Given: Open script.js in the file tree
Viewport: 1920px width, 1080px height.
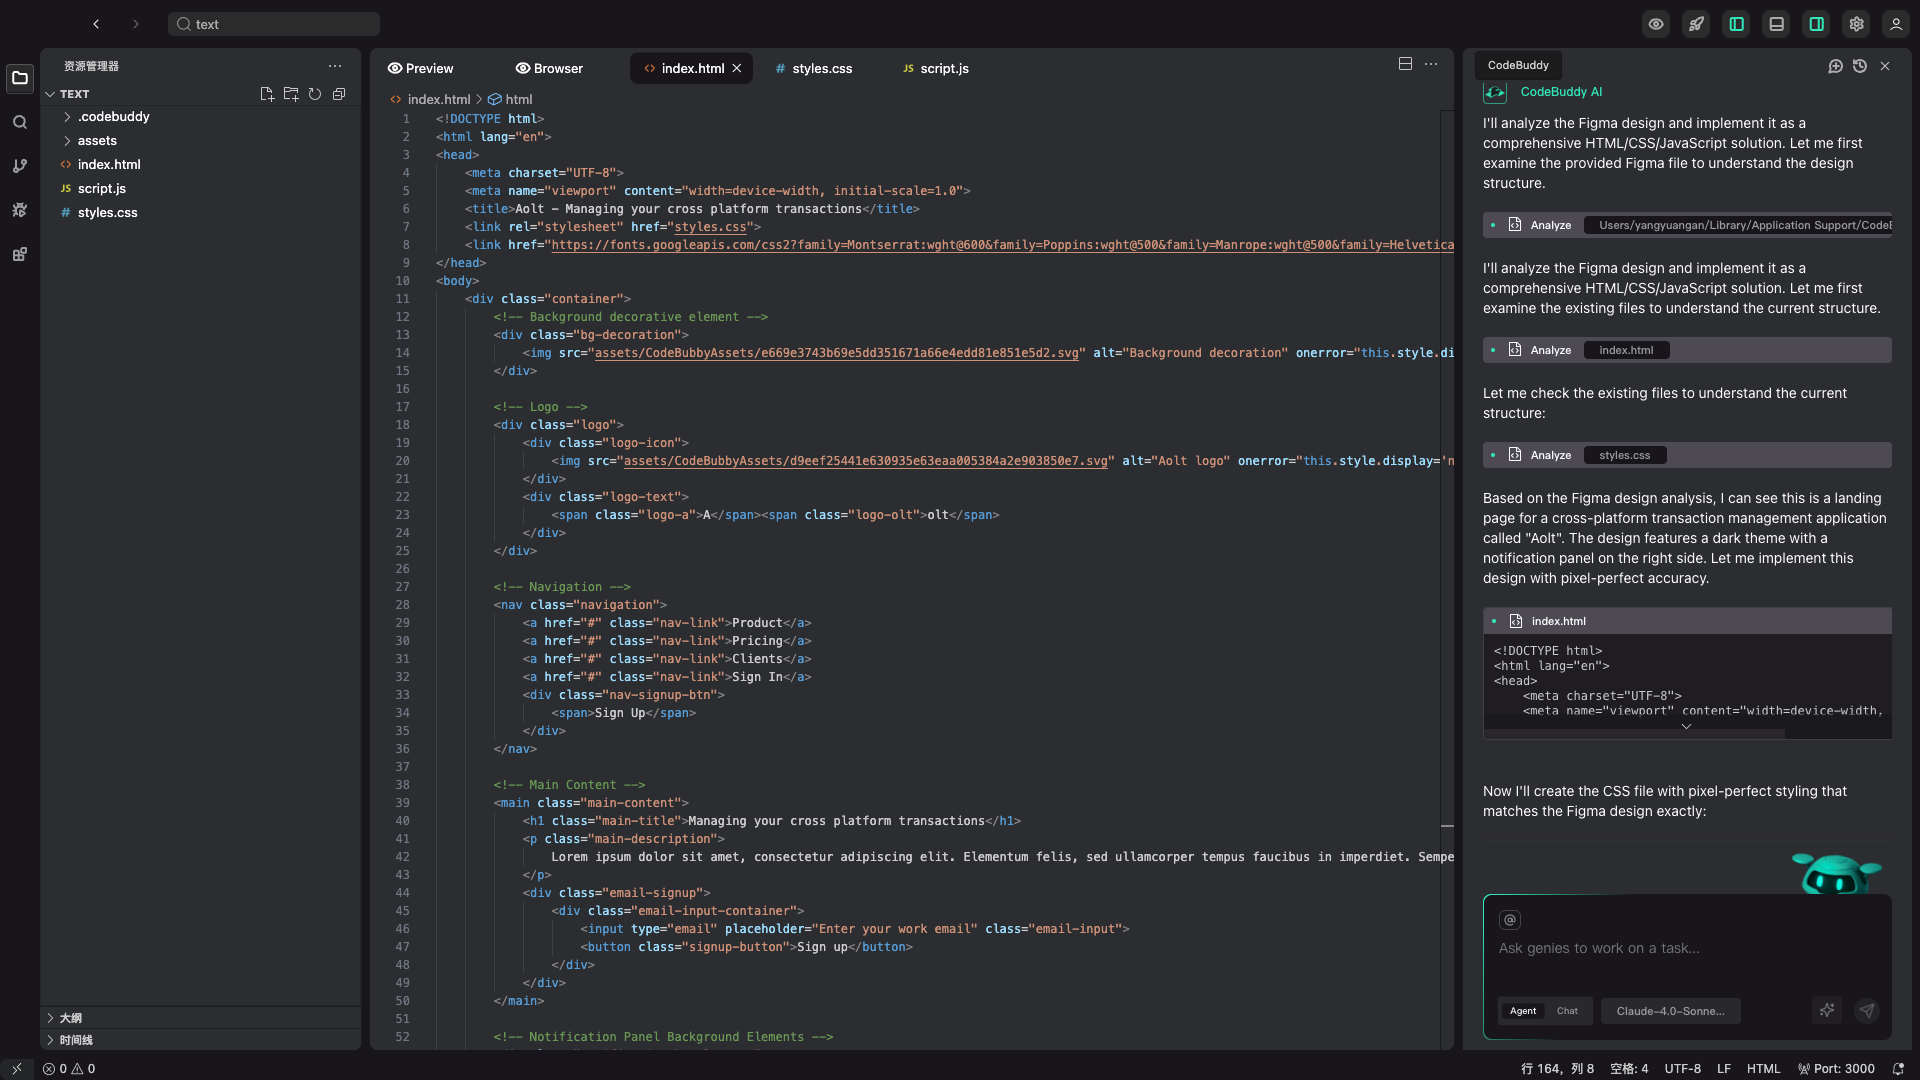Looking at the screenshot, I should pos(101,189).
